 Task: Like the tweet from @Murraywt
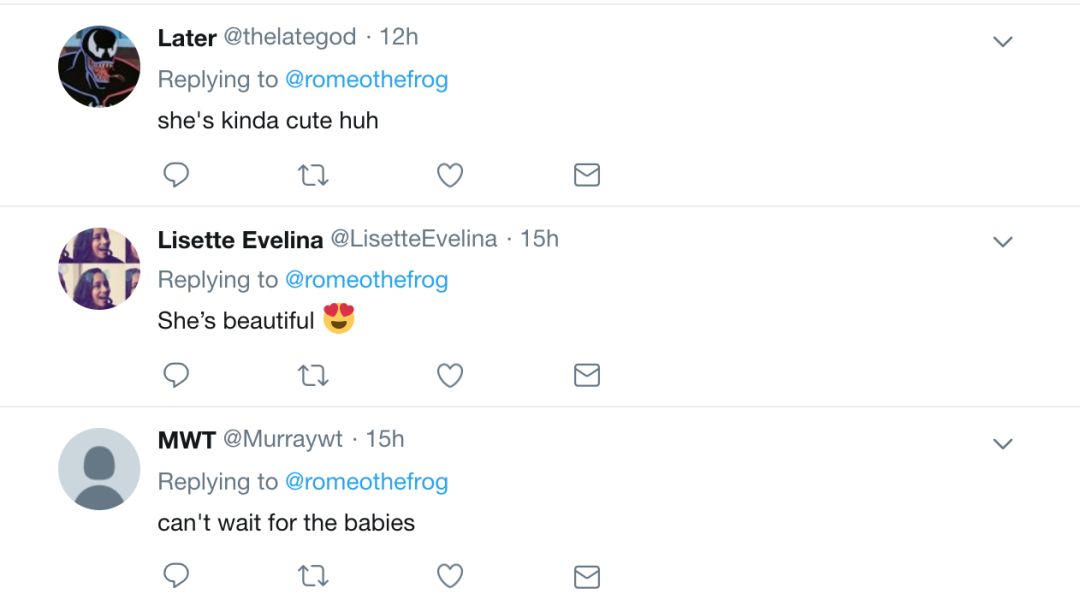(x=450, y=576)
